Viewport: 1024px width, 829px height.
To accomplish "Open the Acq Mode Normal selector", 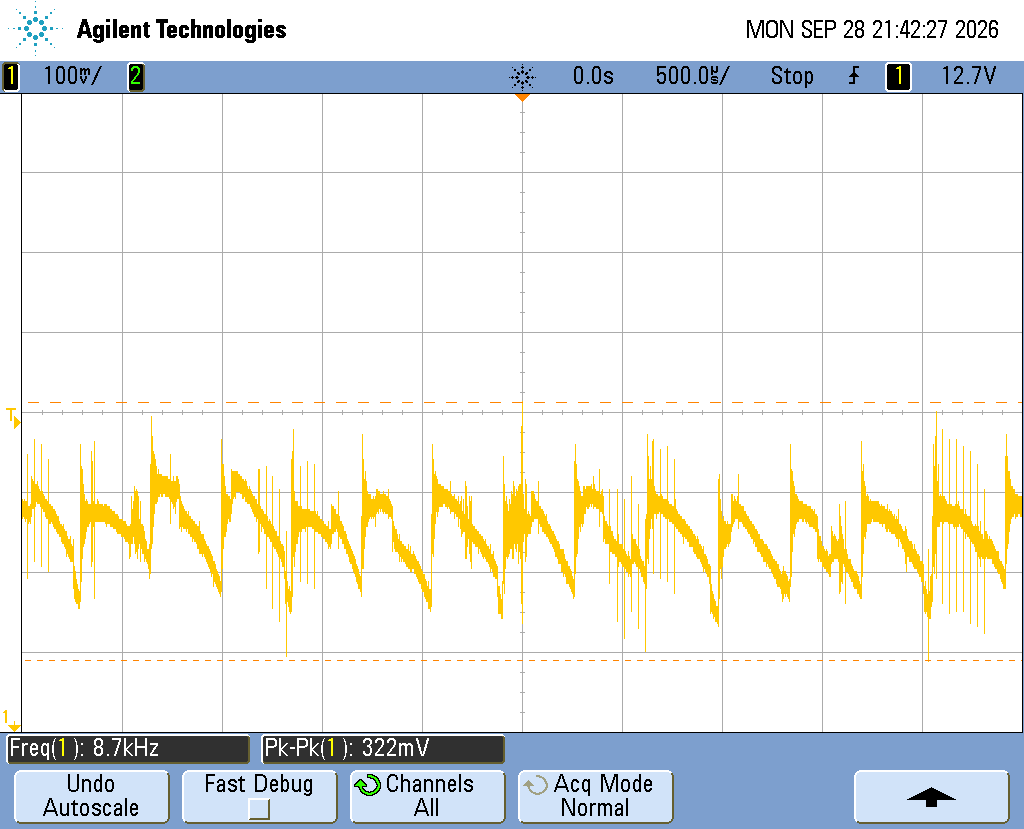I will tap(596, 796).
